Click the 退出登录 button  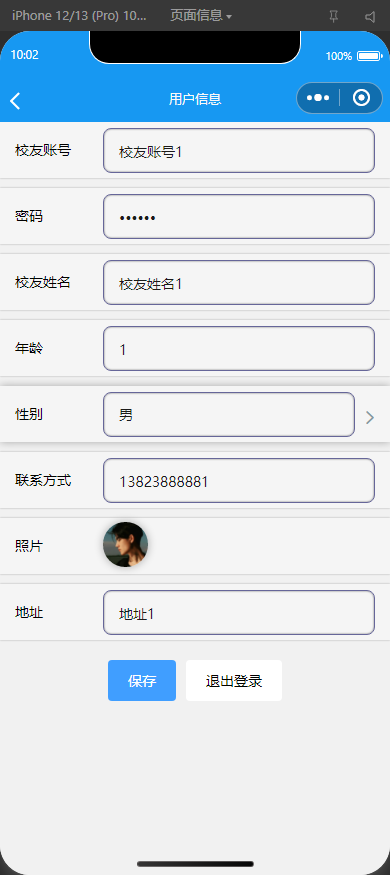pyautogui.click(x=234, y=680)
